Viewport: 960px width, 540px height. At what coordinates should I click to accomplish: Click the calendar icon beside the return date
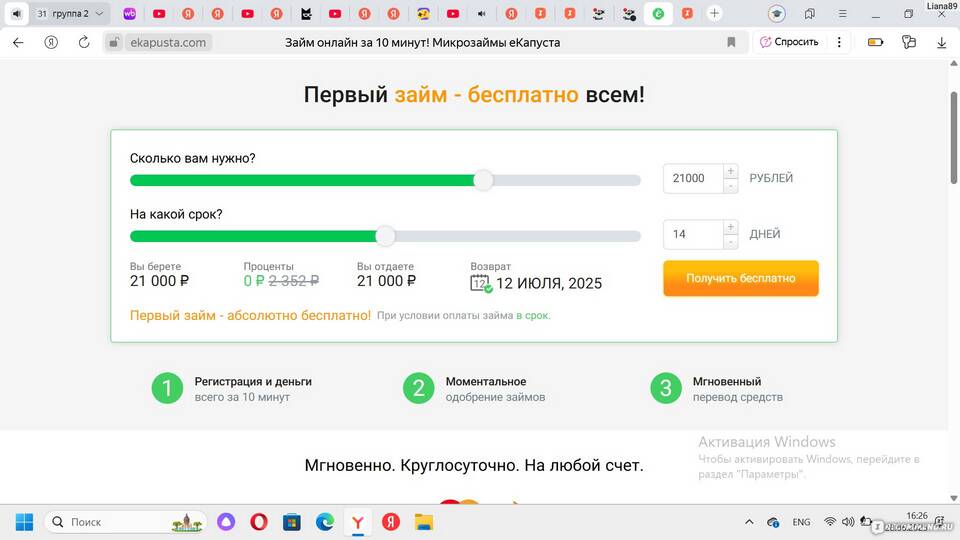[x=481, y=283]
